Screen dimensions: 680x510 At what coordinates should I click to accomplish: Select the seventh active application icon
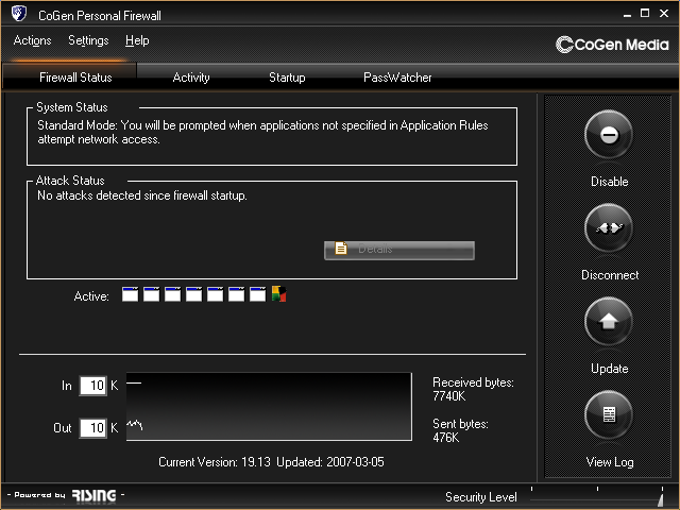click(x=258, y=294)
